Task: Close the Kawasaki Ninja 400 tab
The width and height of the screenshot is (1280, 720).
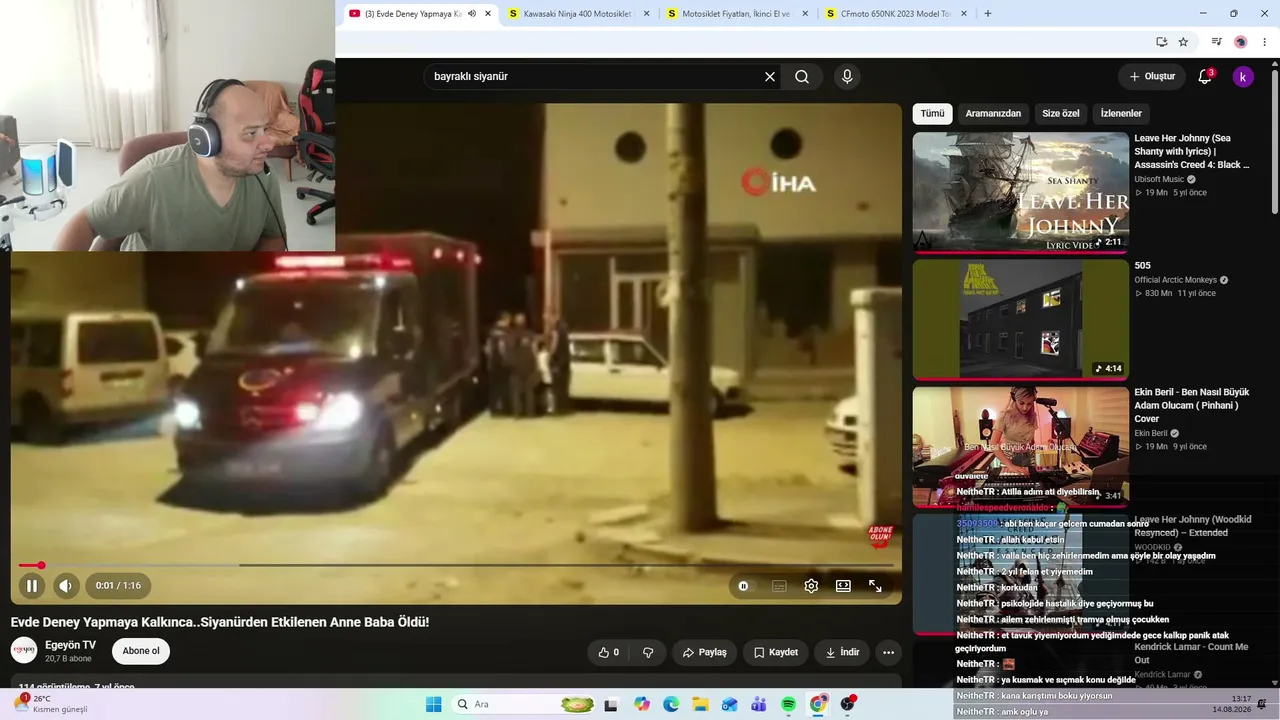Action: tap(646, 14)
